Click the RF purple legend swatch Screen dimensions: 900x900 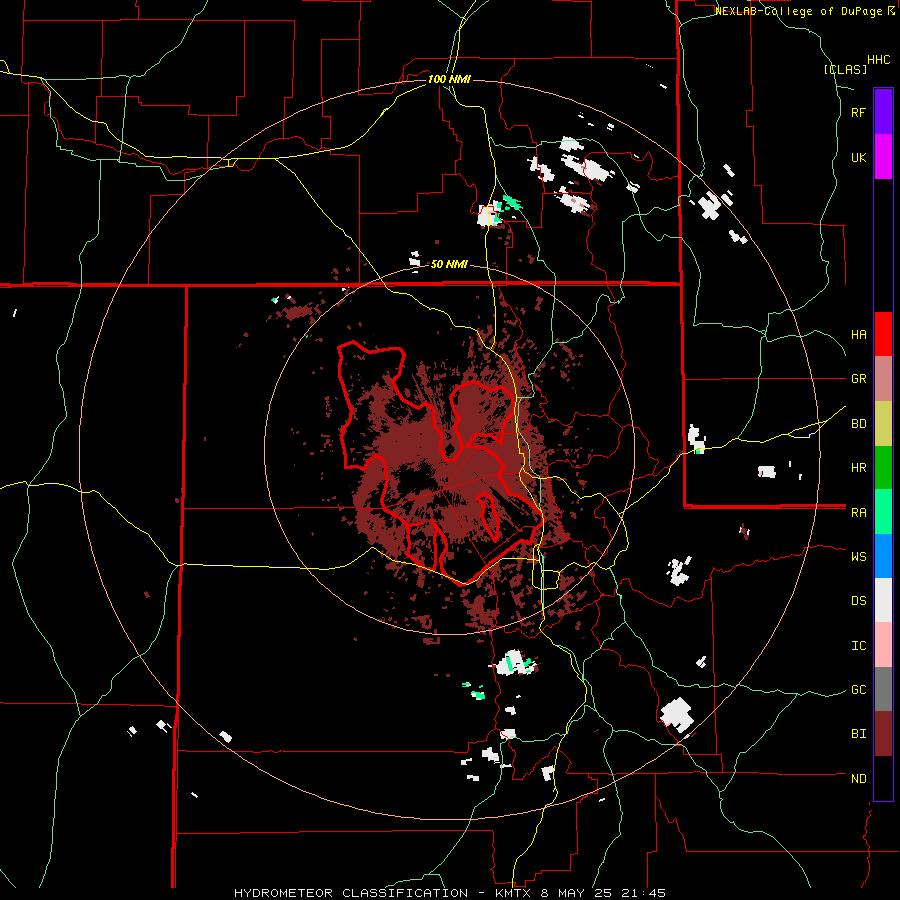(883, 112)
